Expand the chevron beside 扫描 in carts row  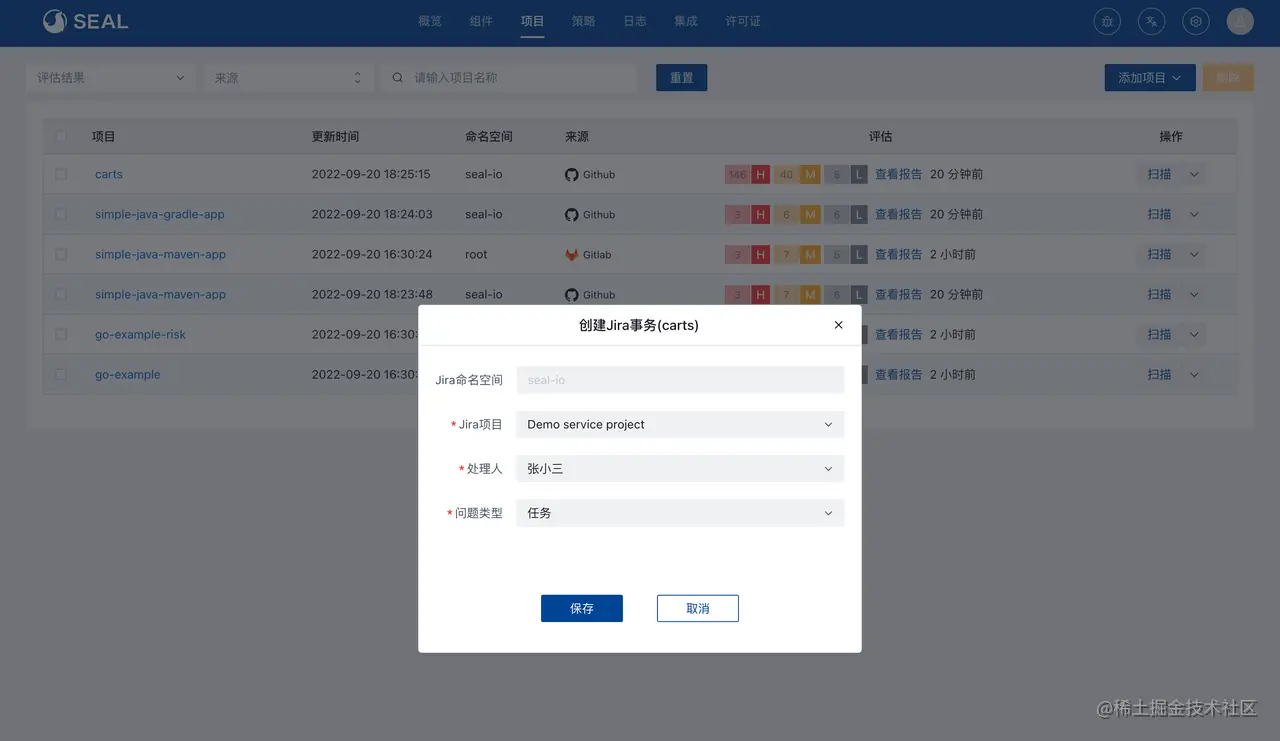click(1194, 174)
